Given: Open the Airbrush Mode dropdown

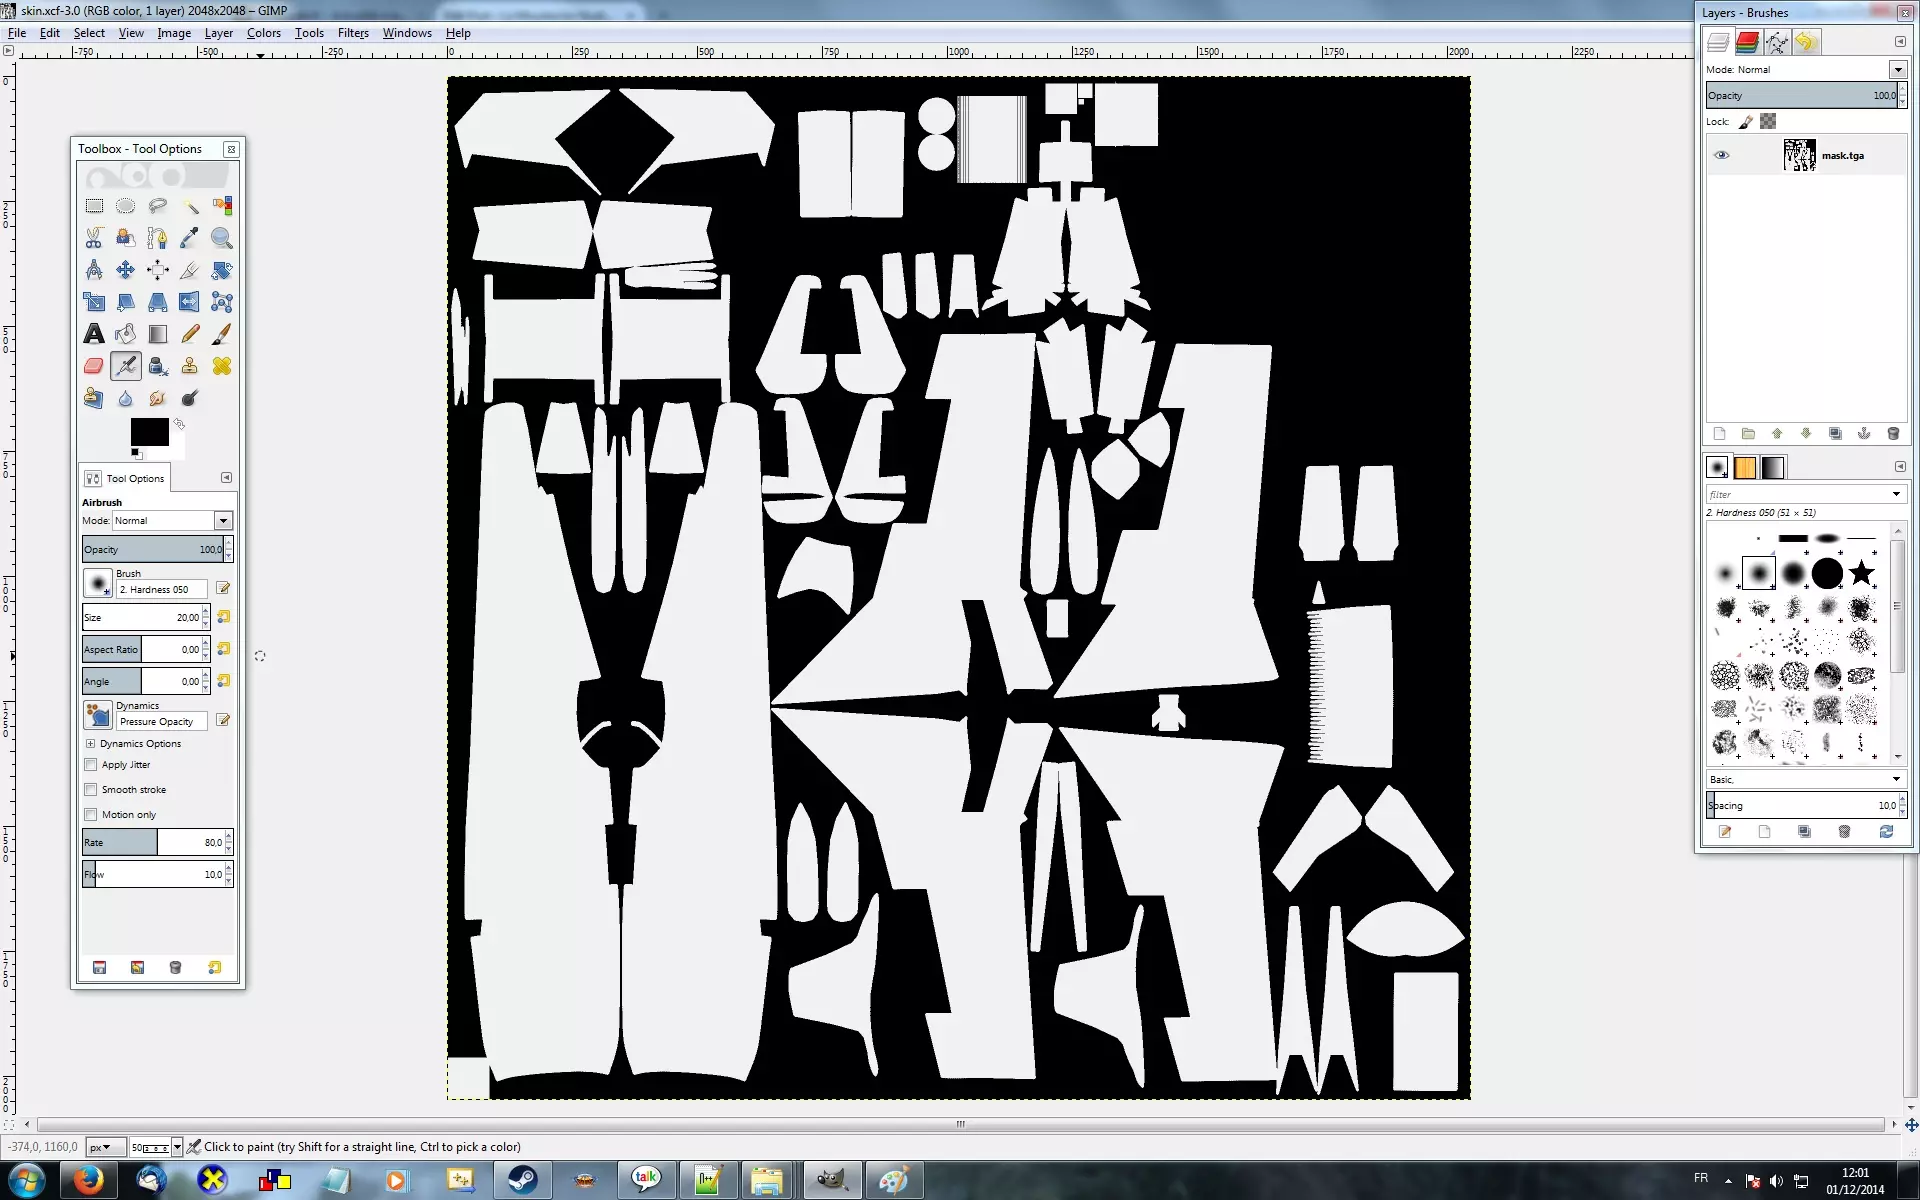Looking at the screenshot, I should coord(172,521).
